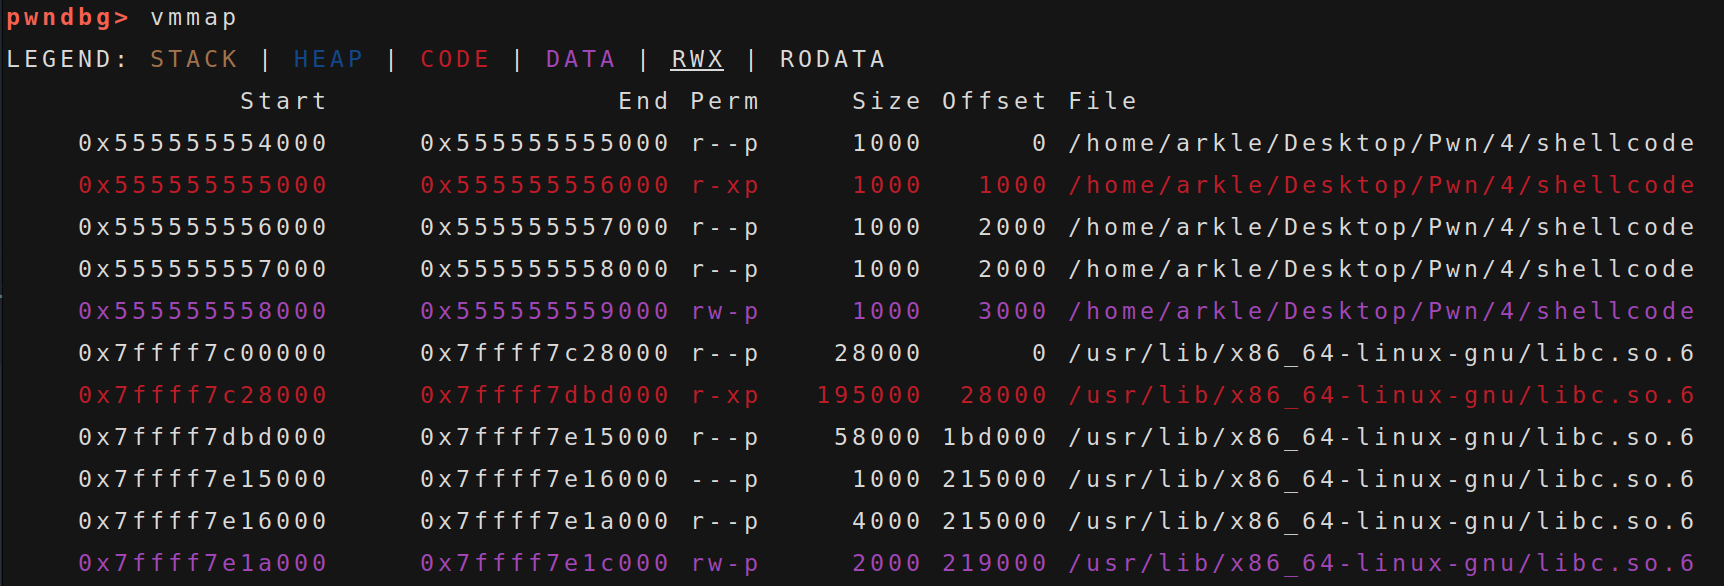Click the vmmap command text
1724x586 pixels.
click(x=194, y=18)
